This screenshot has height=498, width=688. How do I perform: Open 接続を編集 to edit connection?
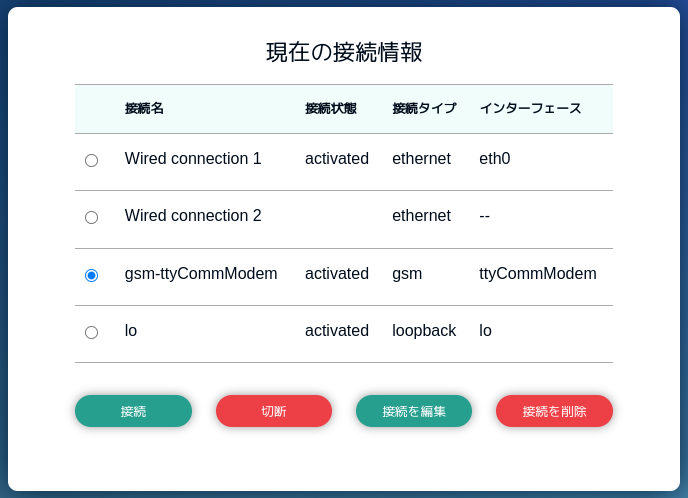pyautogui.click(x=414, y=411)
